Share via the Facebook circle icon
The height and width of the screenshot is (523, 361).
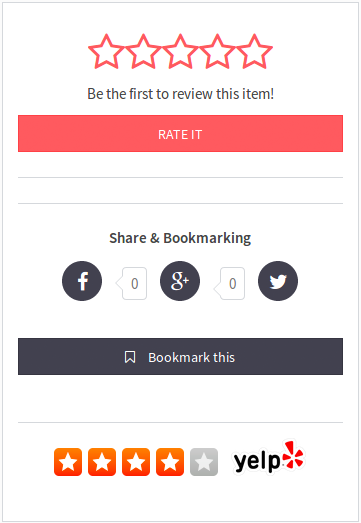point(82,281)
